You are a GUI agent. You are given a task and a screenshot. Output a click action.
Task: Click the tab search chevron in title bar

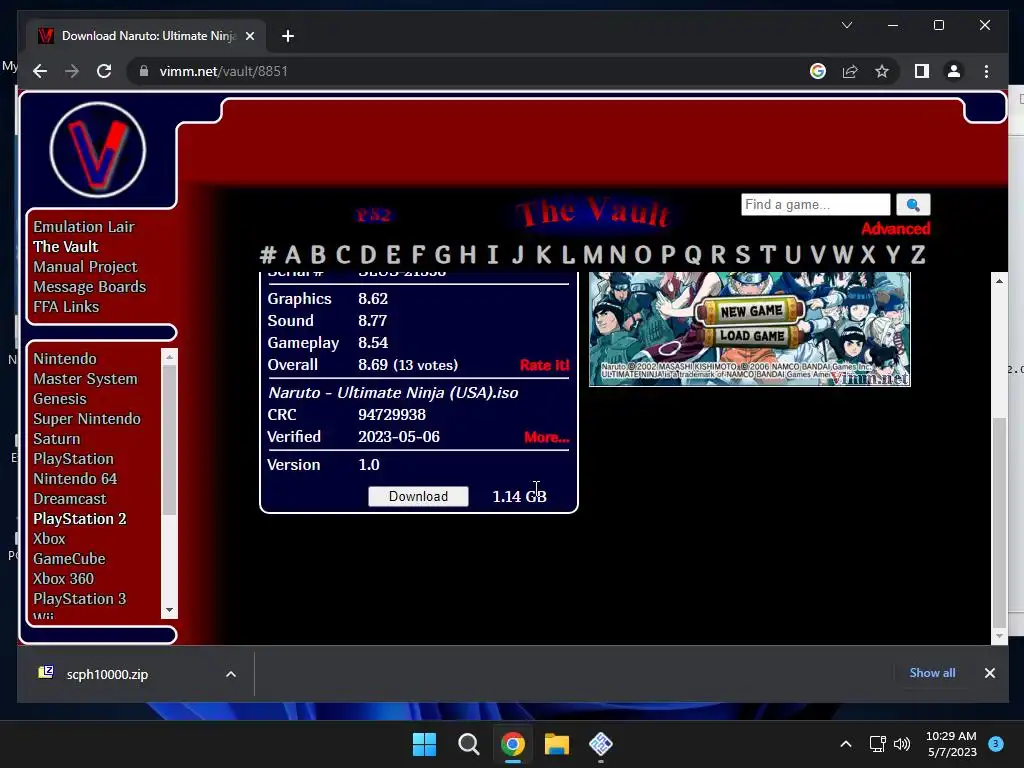pyautogui.click(x=847, y=25)
